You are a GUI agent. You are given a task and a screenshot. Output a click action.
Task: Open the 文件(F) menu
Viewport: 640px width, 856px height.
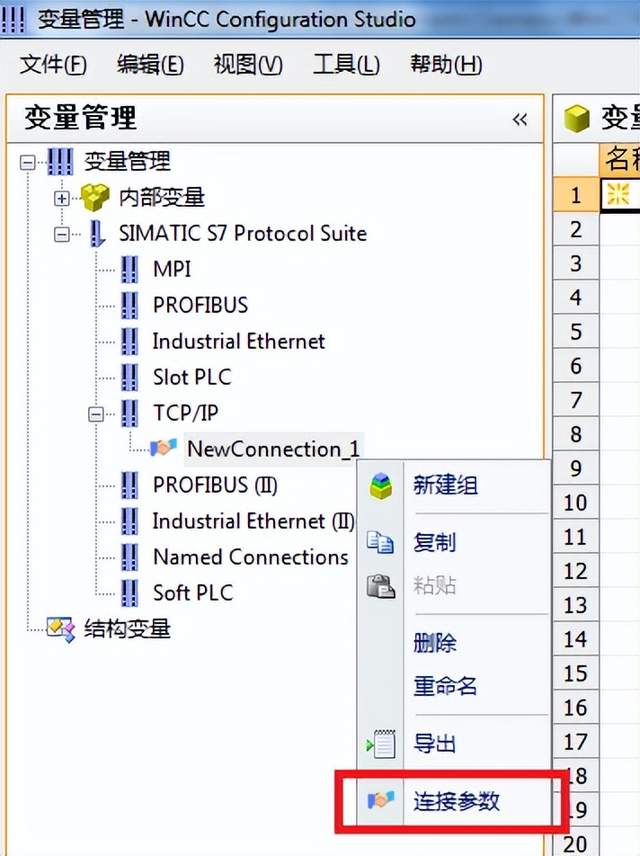coord(53,65)
